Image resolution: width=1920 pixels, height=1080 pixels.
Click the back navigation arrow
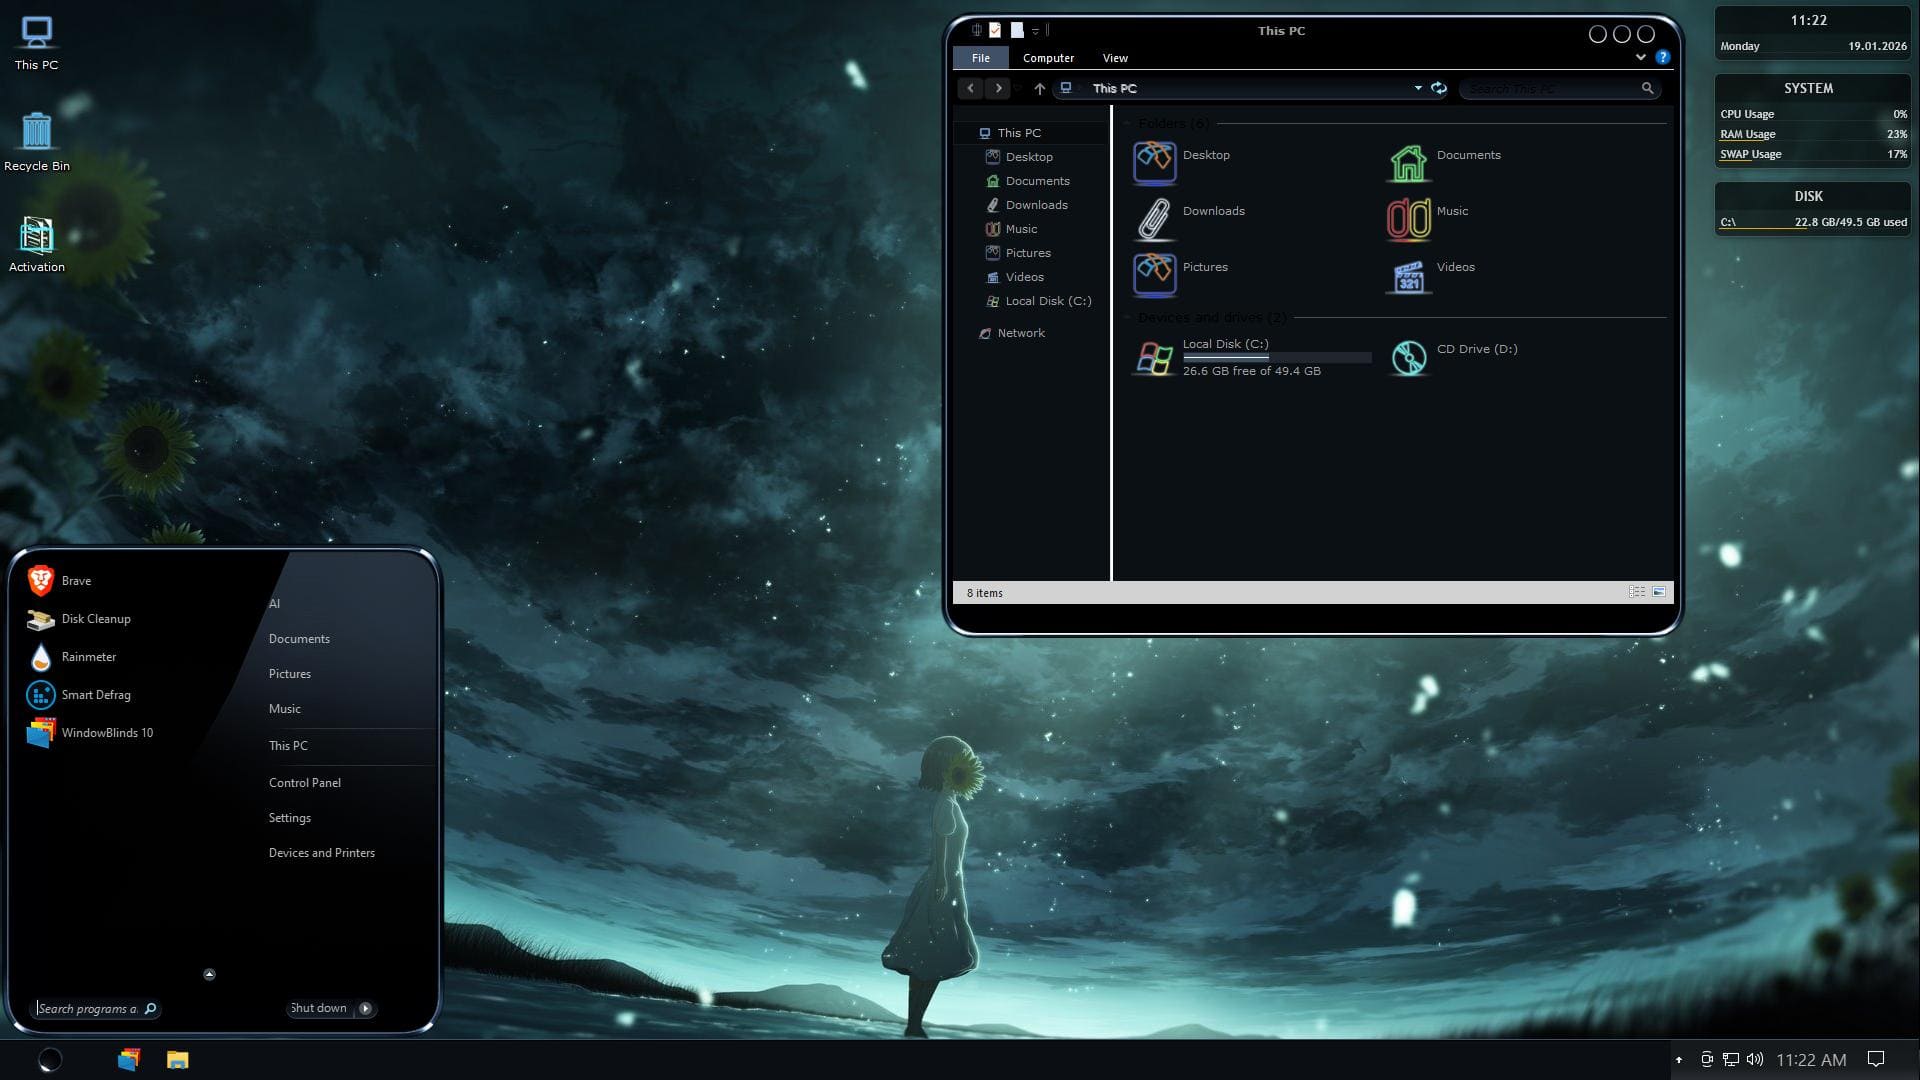(970, 88)
